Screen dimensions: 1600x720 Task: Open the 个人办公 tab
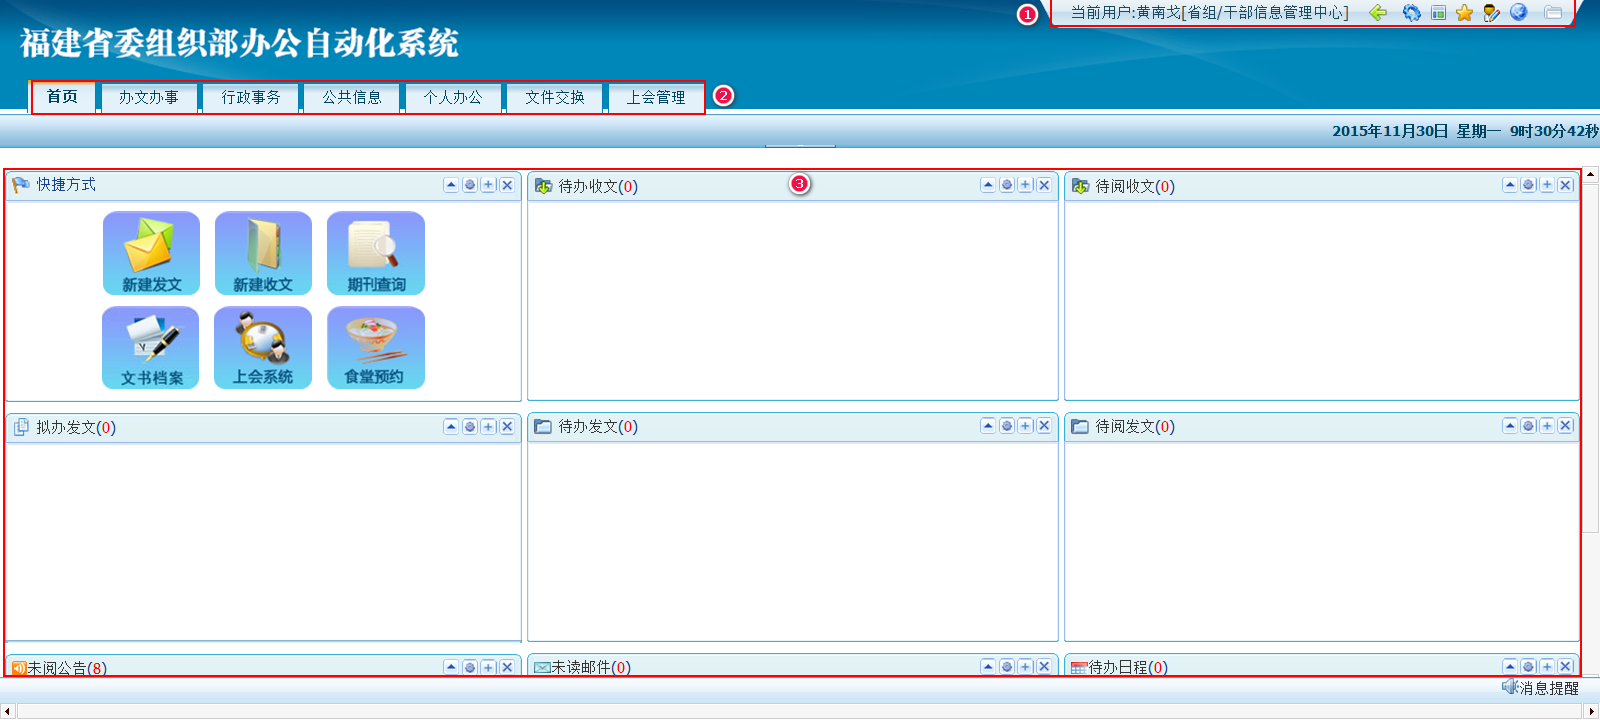click(x=453, y=97)
